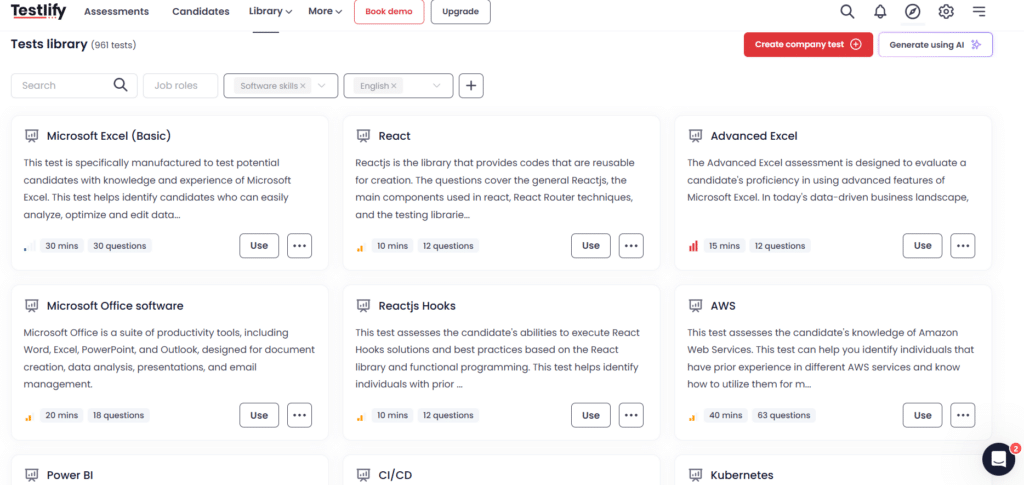Click the AWS test card icon

click(x=695, y=305)
